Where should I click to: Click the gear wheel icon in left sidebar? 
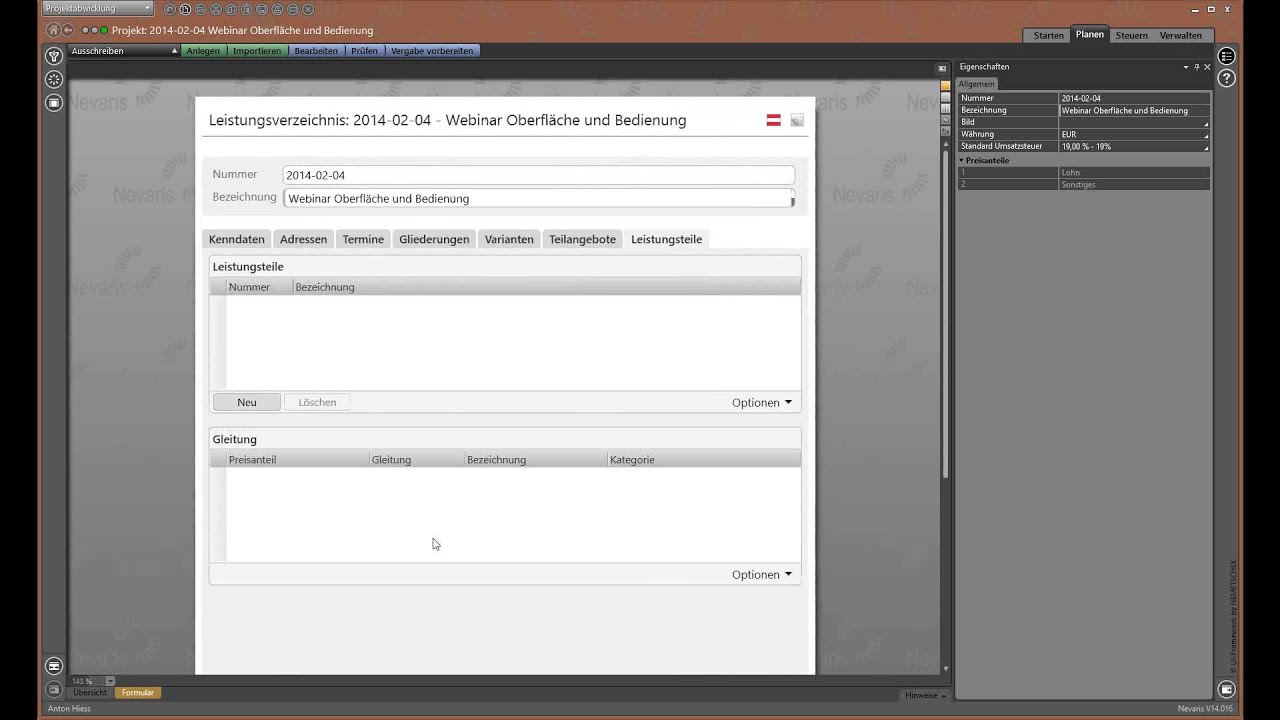54,79
